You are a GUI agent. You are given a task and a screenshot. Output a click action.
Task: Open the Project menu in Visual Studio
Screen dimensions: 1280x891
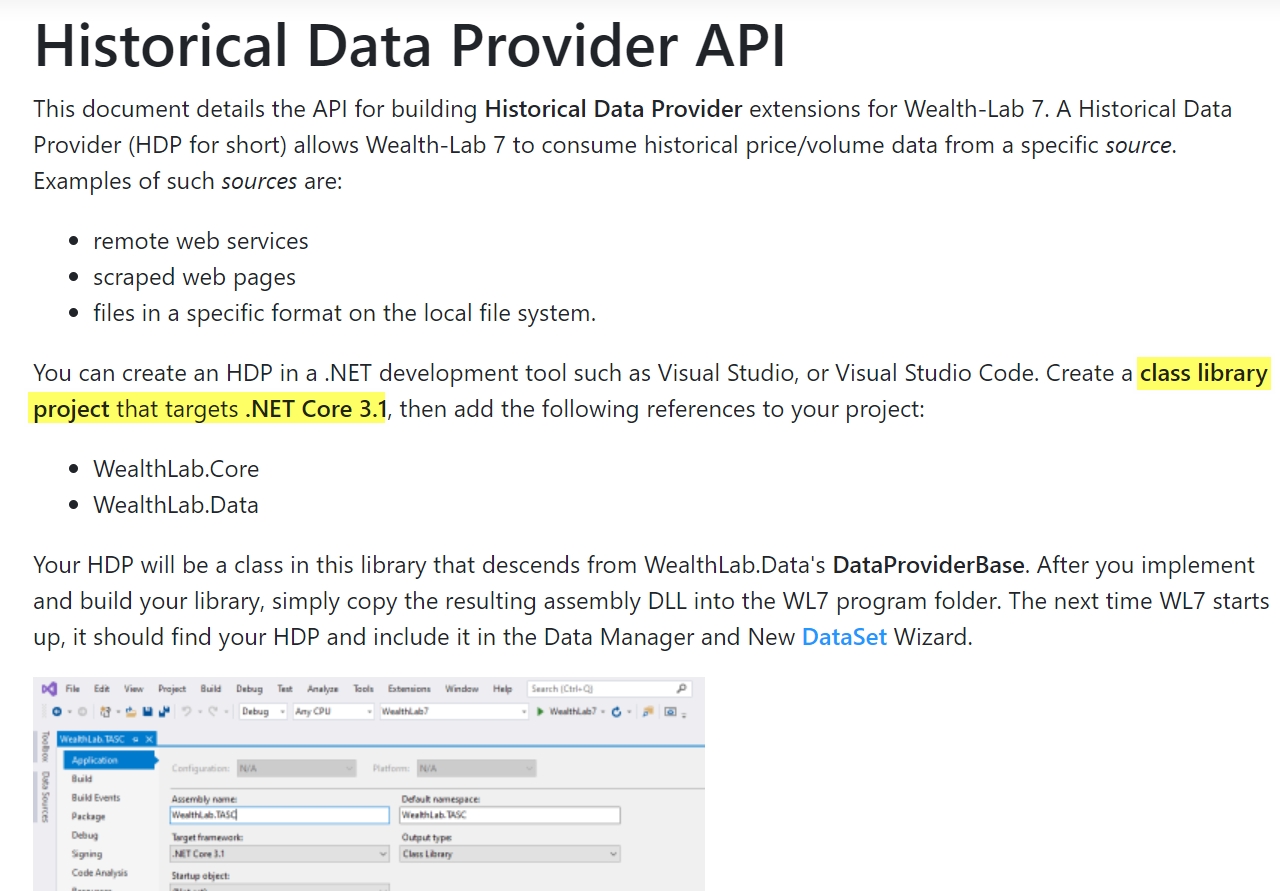pyautogui.click(x=172, y=689)
